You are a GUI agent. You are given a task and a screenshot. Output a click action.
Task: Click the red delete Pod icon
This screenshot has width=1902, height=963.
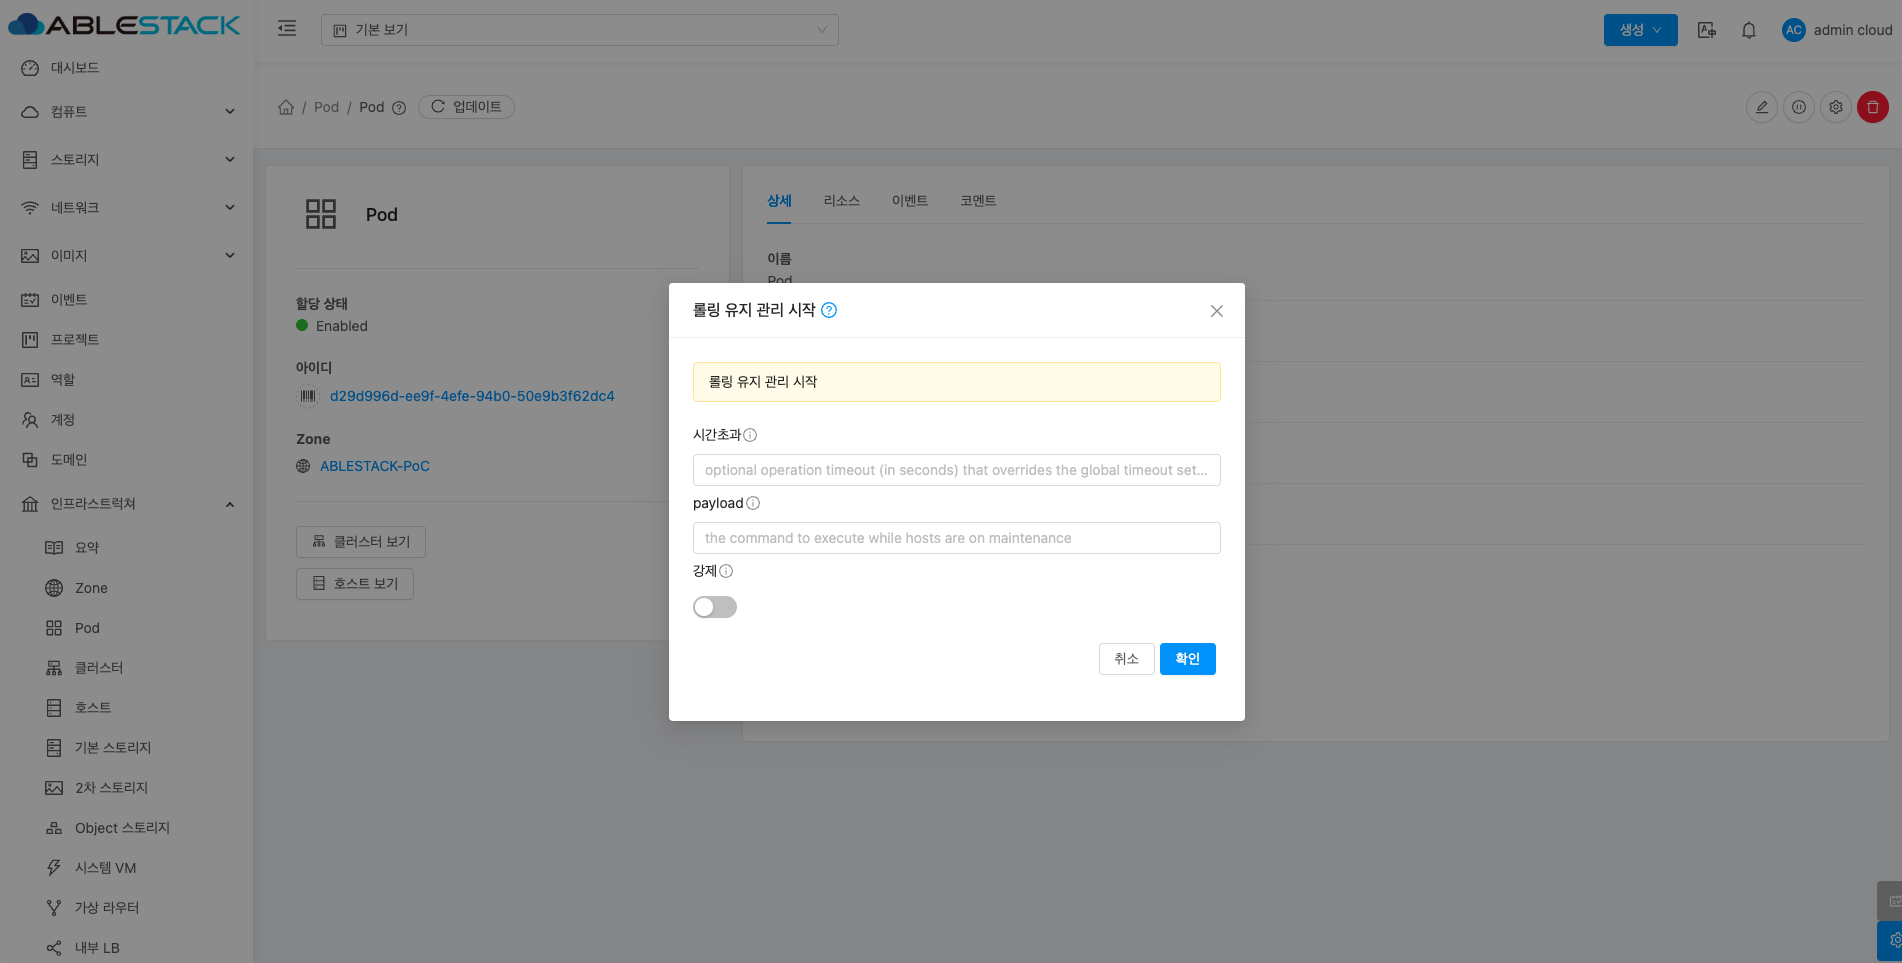point(1872,107)
